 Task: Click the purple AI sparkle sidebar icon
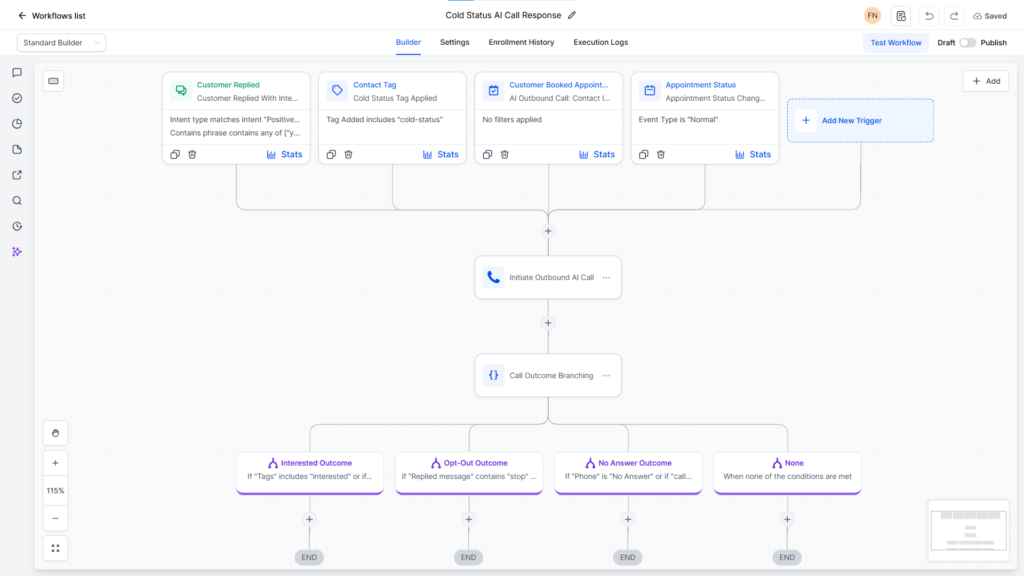[17, 251]
